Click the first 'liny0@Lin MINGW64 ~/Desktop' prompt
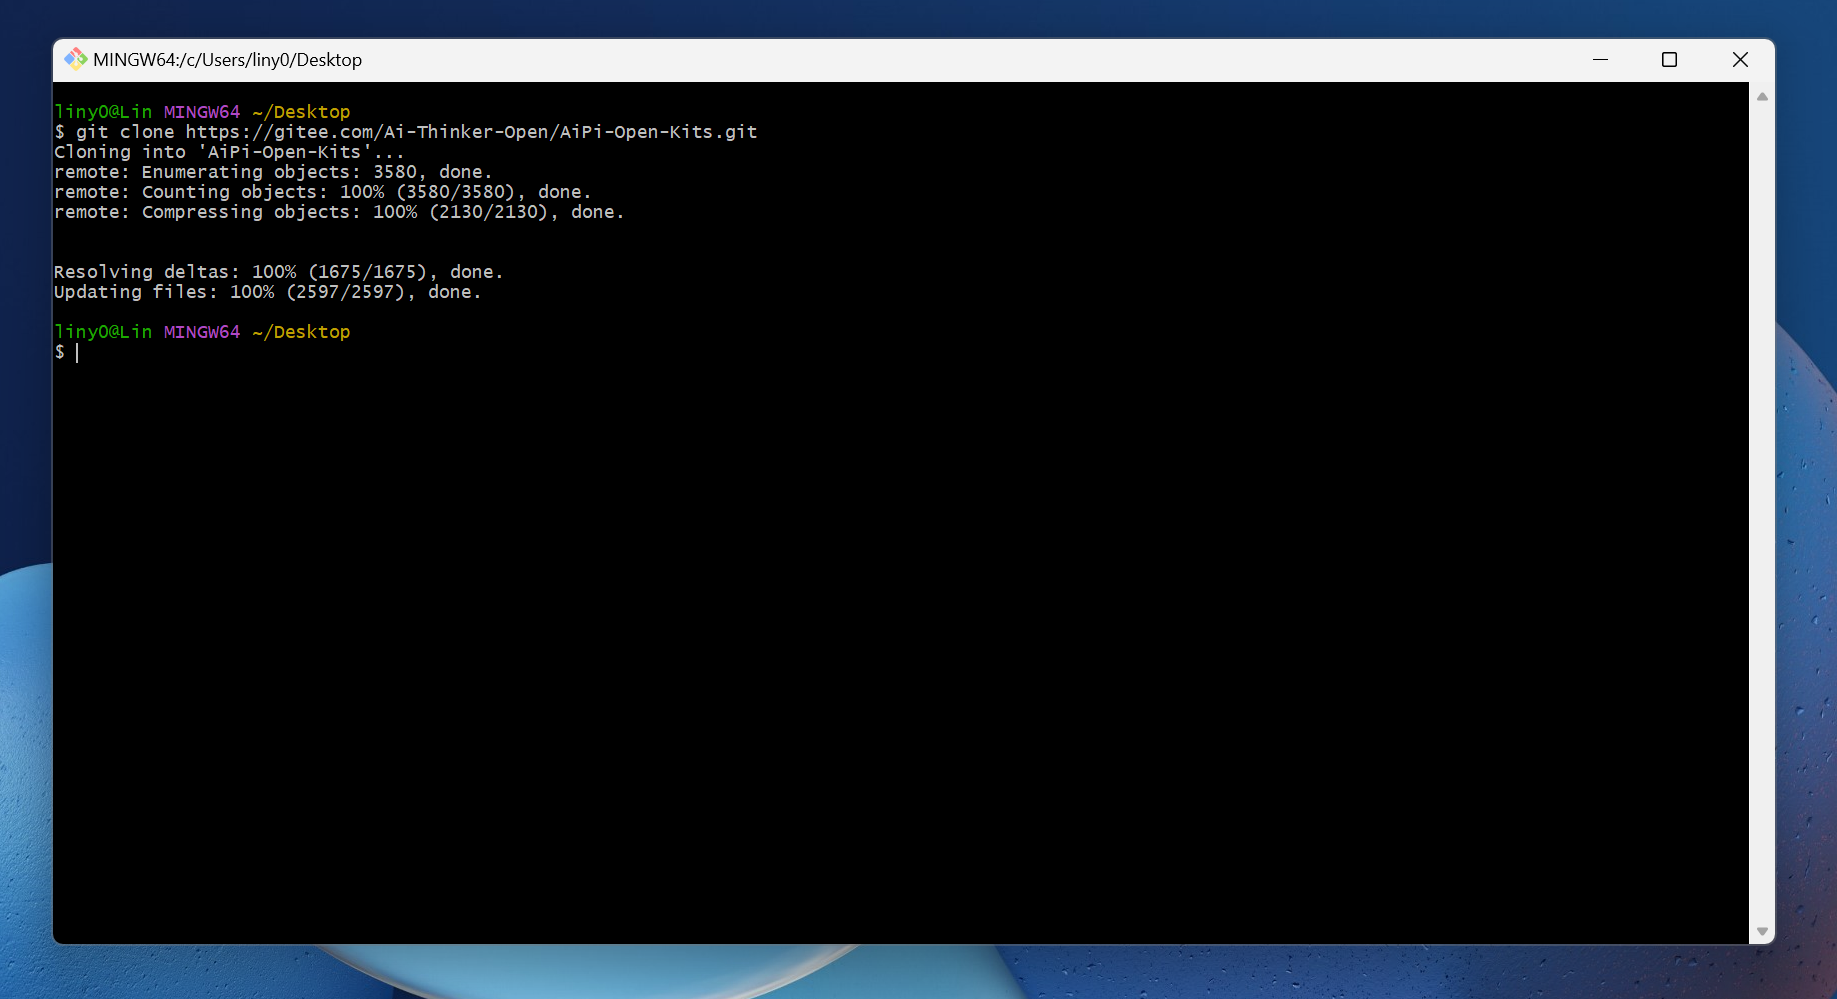Screen dimensions: 1837x999 tap(202, 112)
